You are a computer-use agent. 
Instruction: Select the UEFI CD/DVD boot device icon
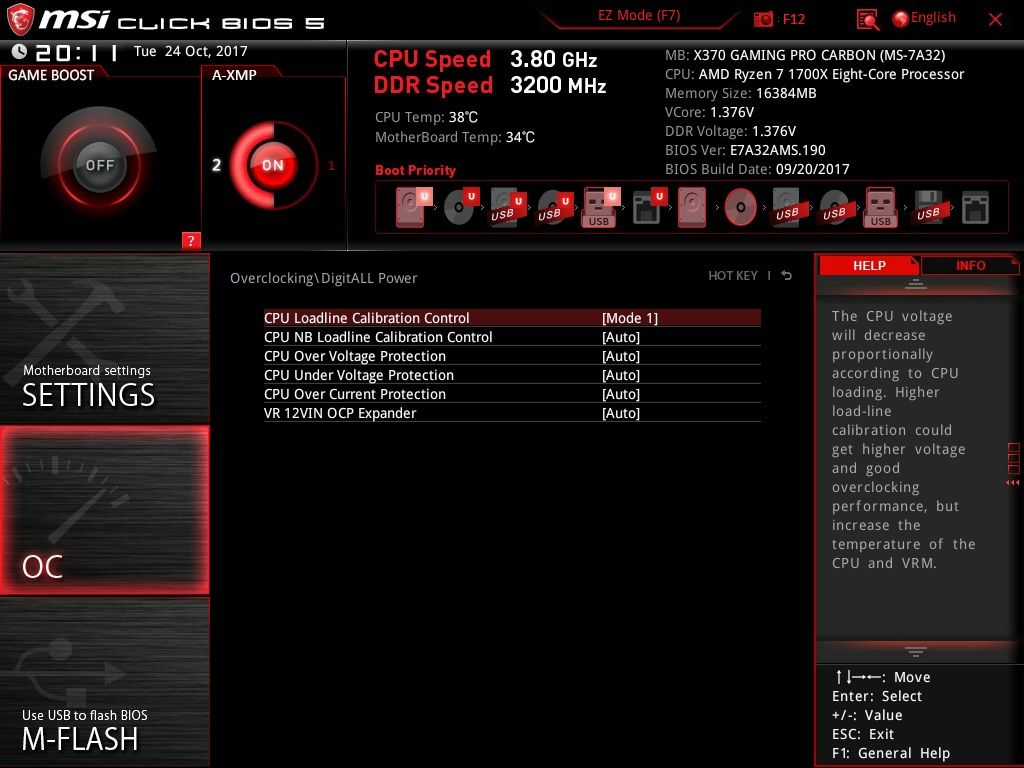pyautogui.click(x=461, y=207)
